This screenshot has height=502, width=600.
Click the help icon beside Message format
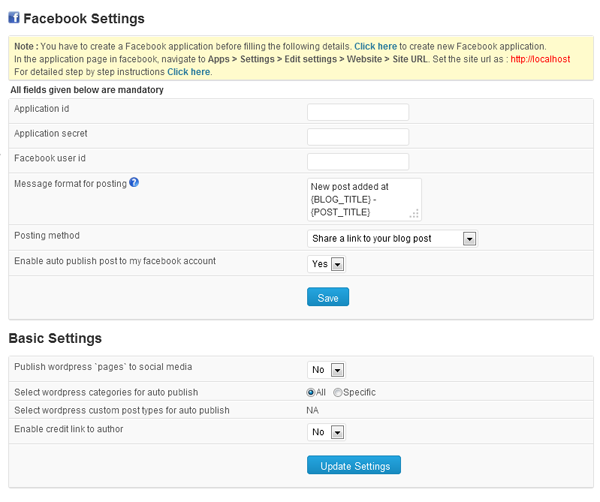pos(134,182)
